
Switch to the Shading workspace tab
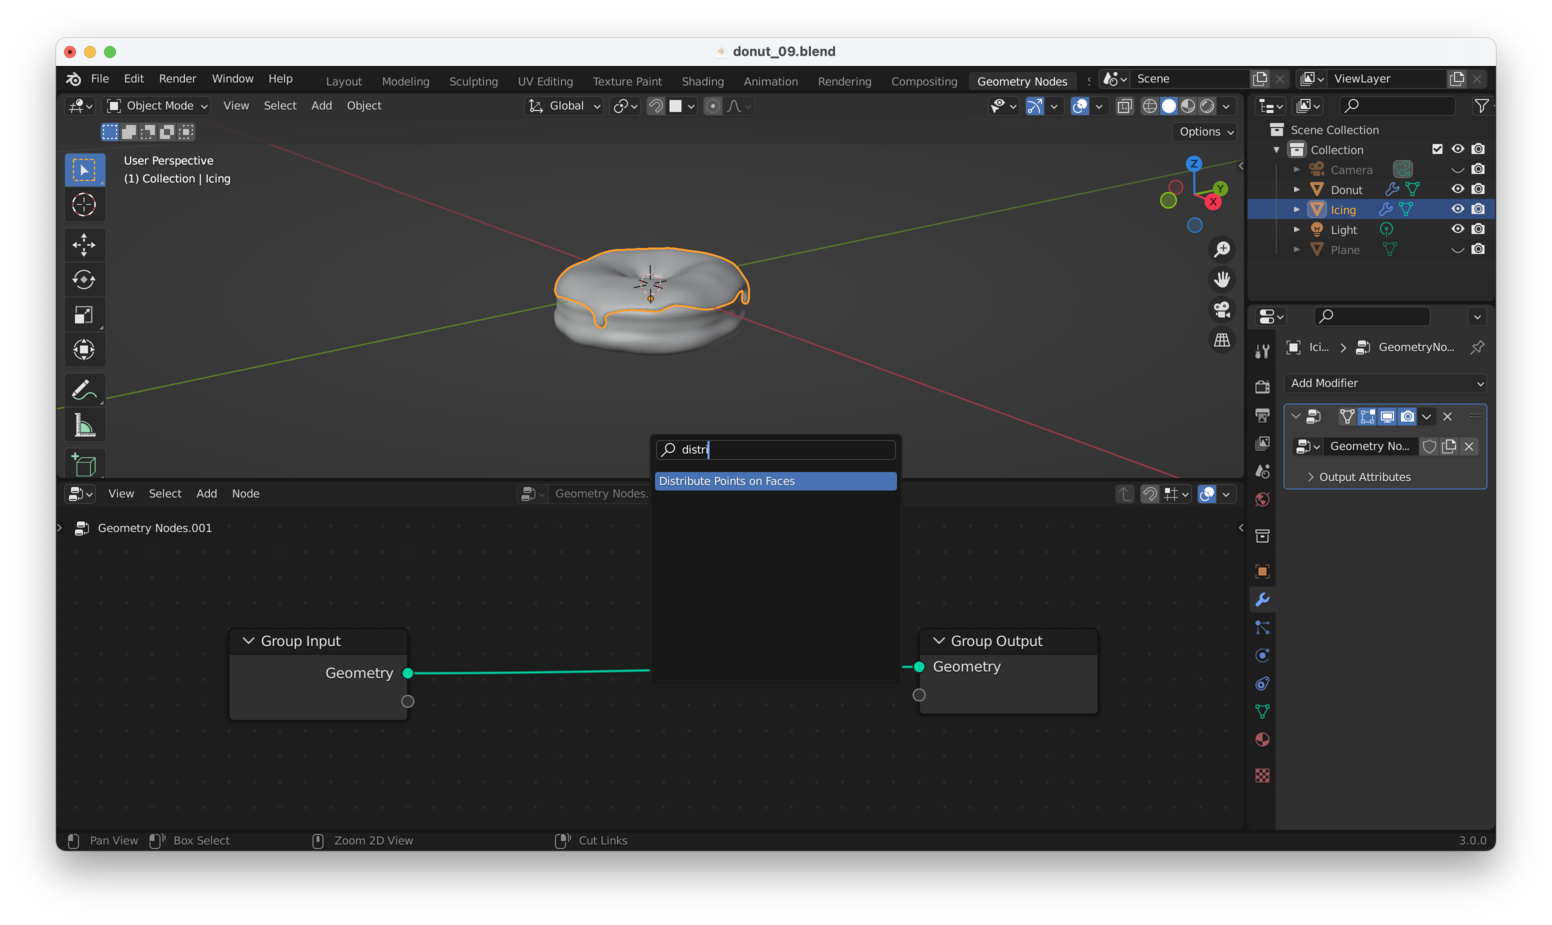click(702, 82)
